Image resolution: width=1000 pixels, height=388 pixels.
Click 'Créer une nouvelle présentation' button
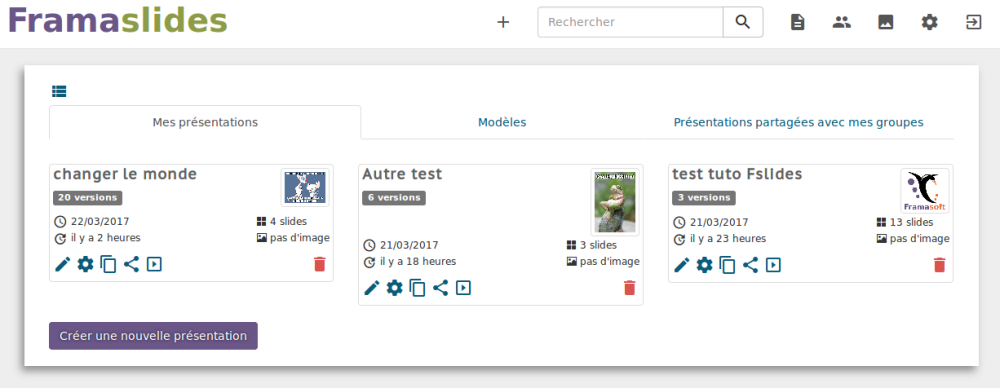point(153,336)
